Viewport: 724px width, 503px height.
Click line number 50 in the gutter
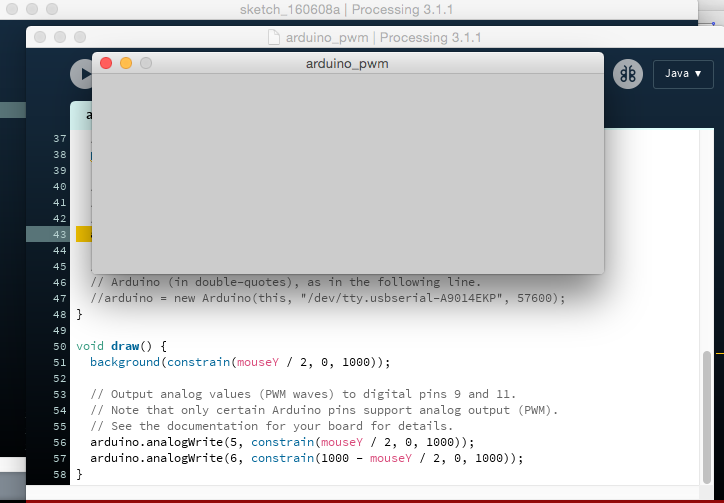click(60, 346)
